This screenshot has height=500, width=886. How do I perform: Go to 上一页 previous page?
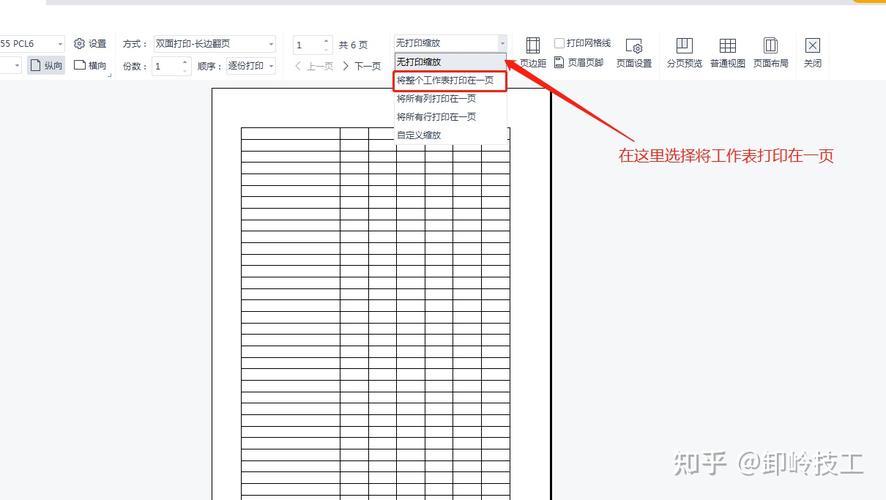314,66
